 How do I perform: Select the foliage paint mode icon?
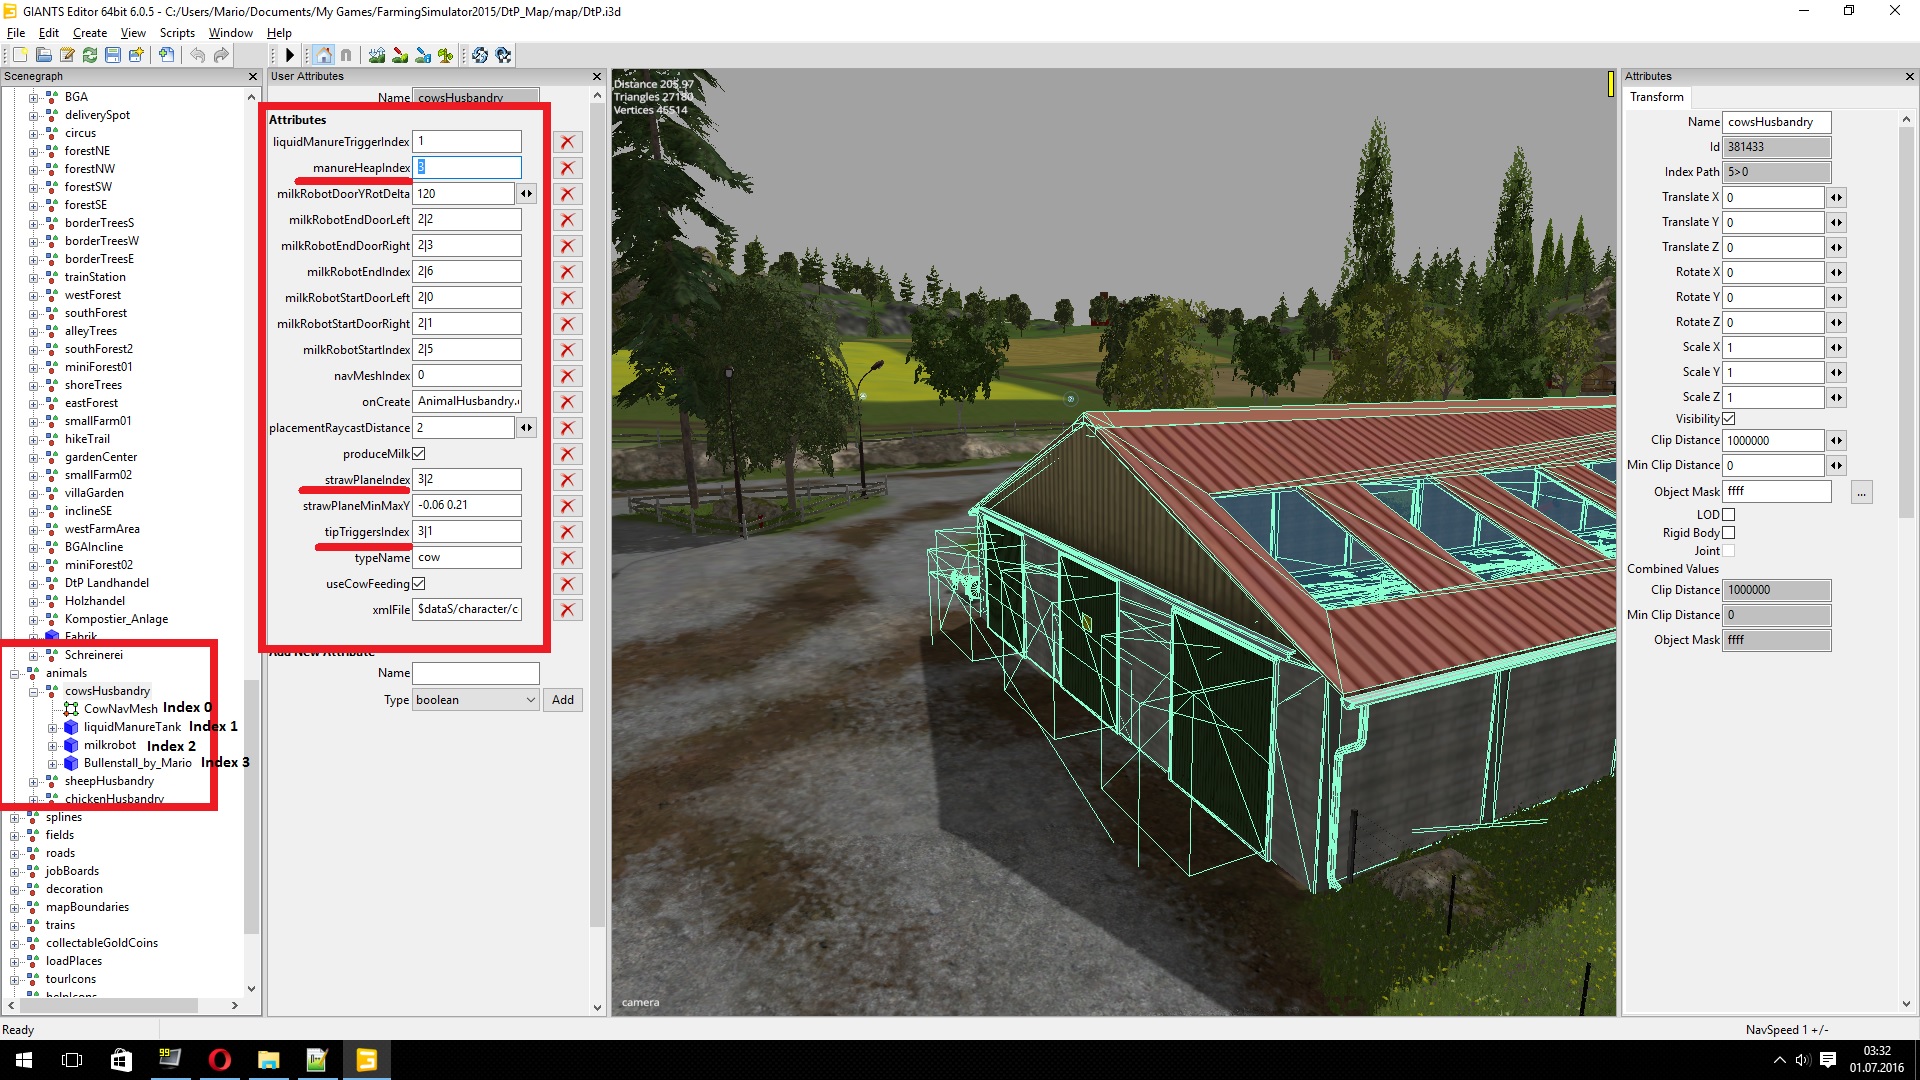pyautogui.click(x=445, y=55)
